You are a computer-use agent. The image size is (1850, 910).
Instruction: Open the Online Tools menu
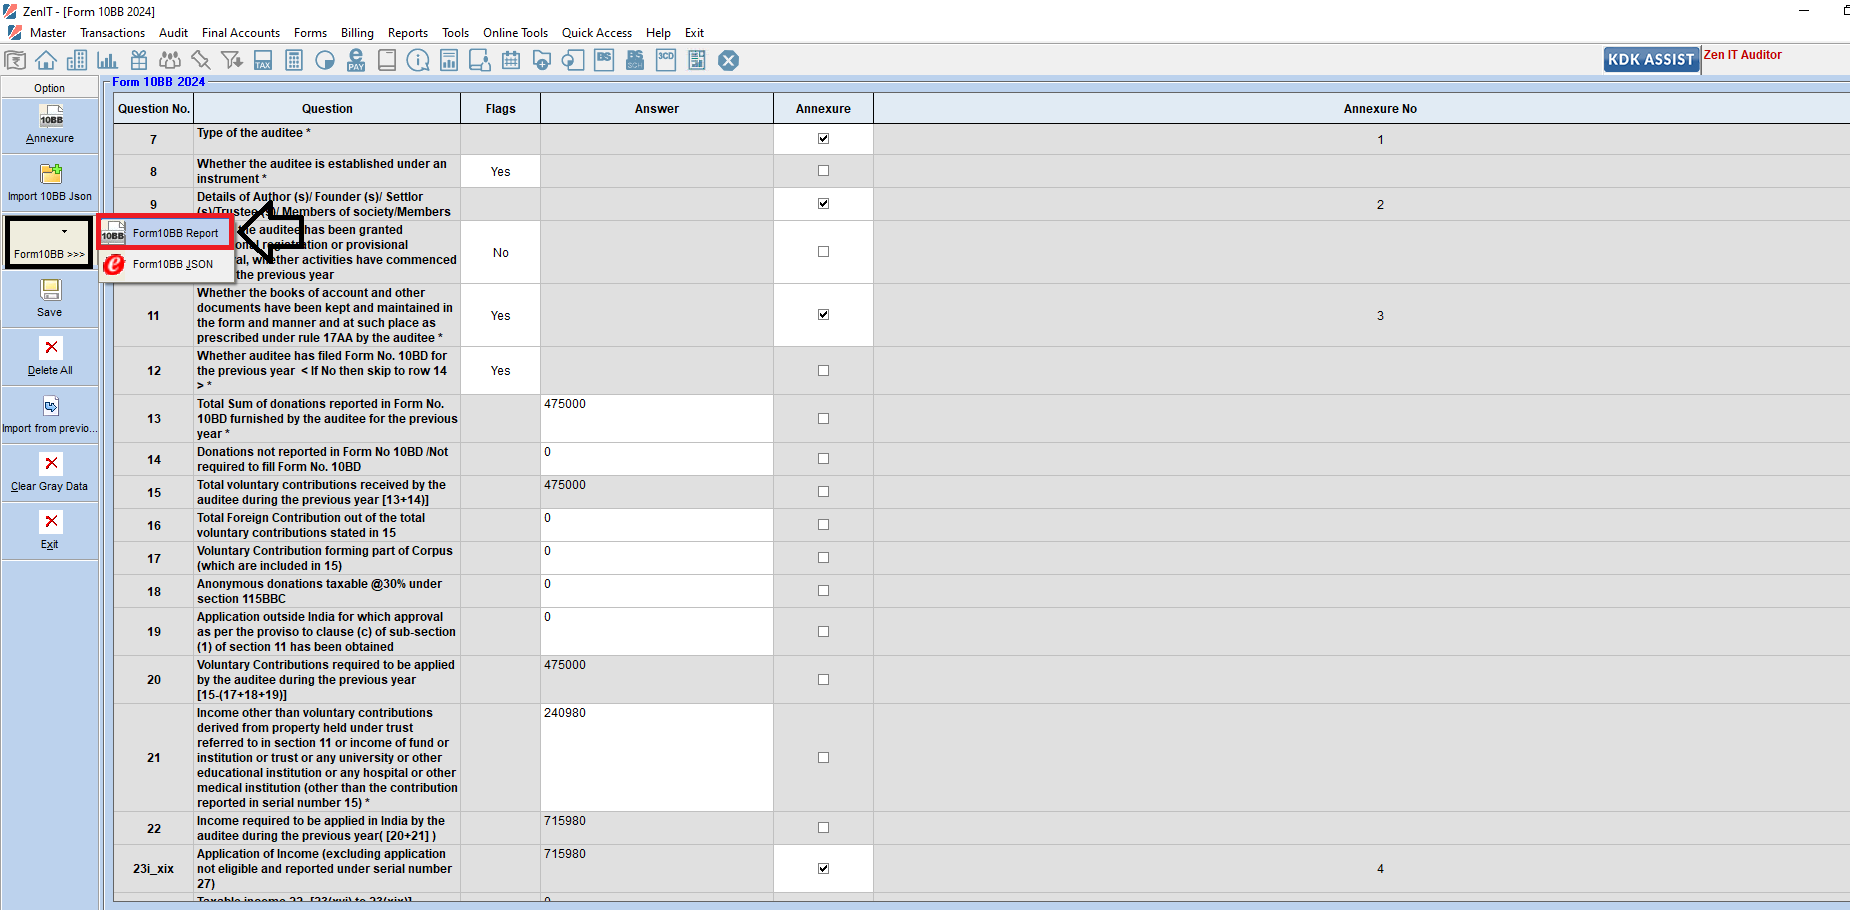point(516,33)
